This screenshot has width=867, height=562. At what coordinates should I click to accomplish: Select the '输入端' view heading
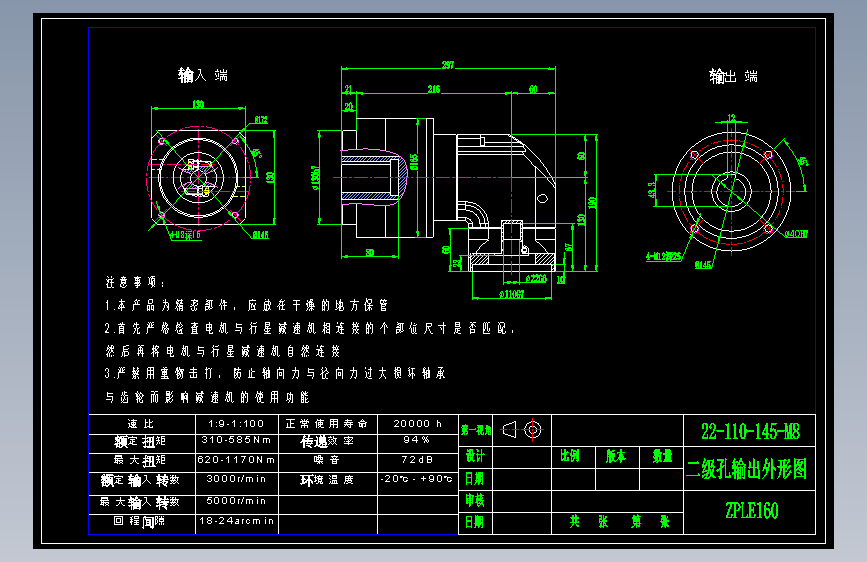point(203,75)
